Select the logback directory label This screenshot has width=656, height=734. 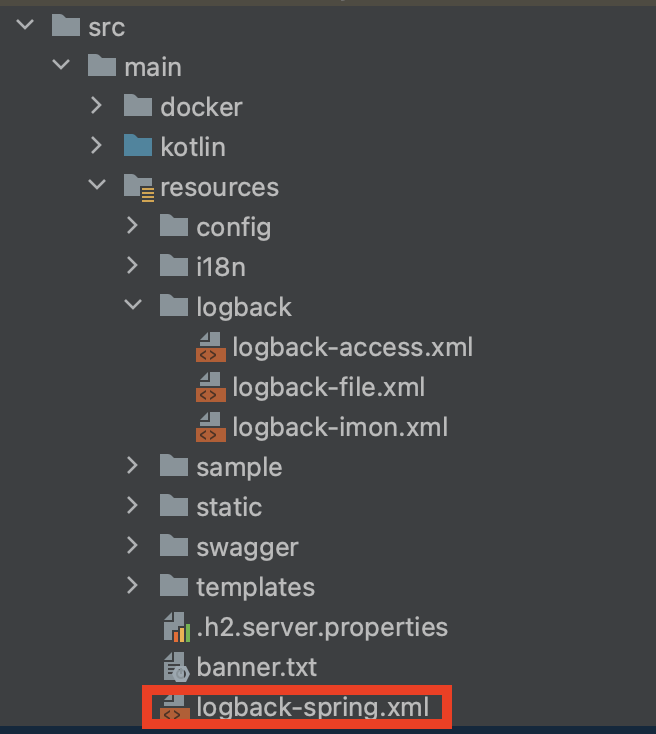pos(244,307)
